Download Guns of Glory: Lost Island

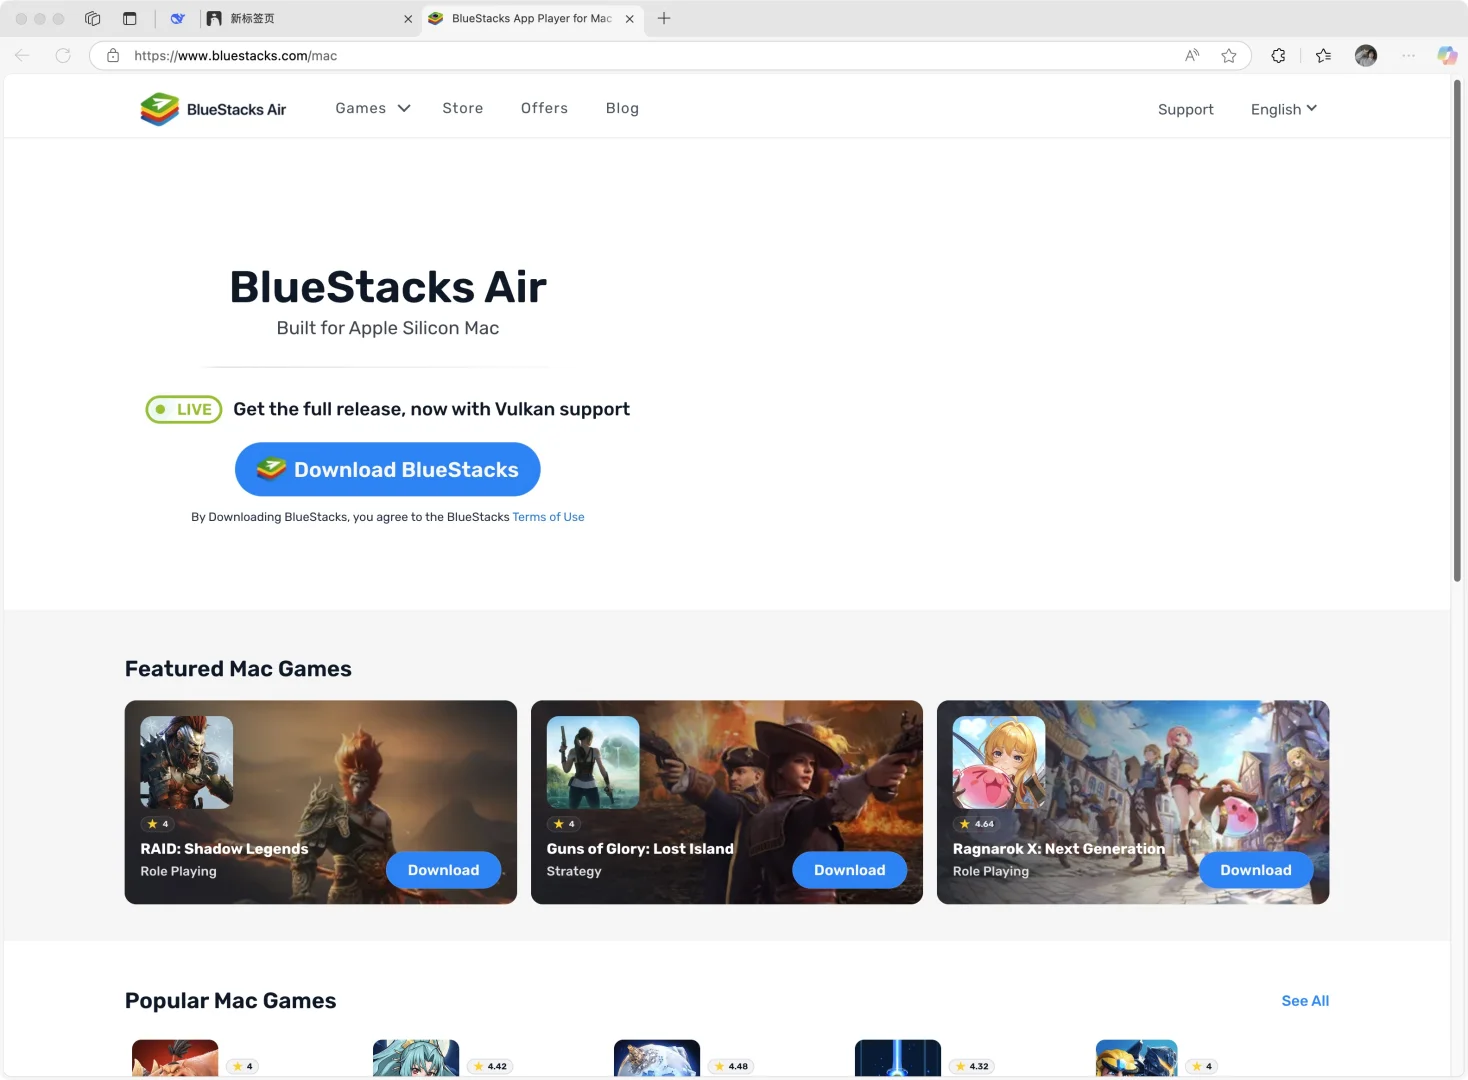point(850,870)
